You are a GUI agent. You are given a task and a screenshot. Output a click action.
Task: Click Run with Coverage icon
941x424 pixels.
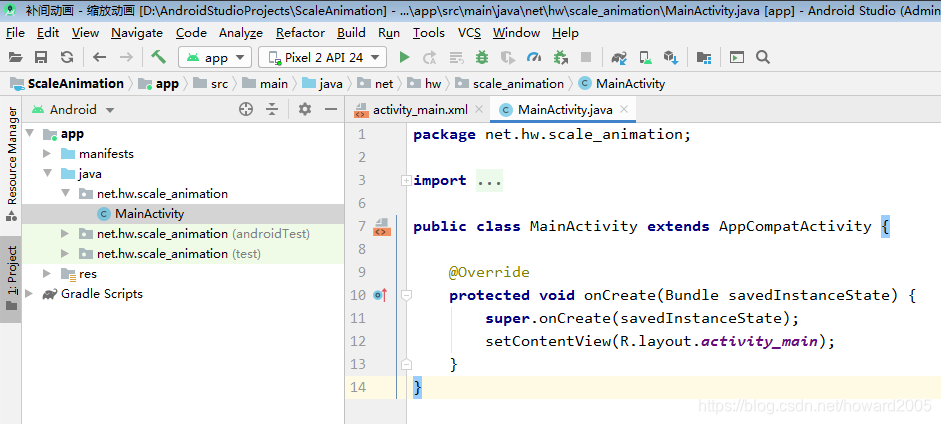508,58
